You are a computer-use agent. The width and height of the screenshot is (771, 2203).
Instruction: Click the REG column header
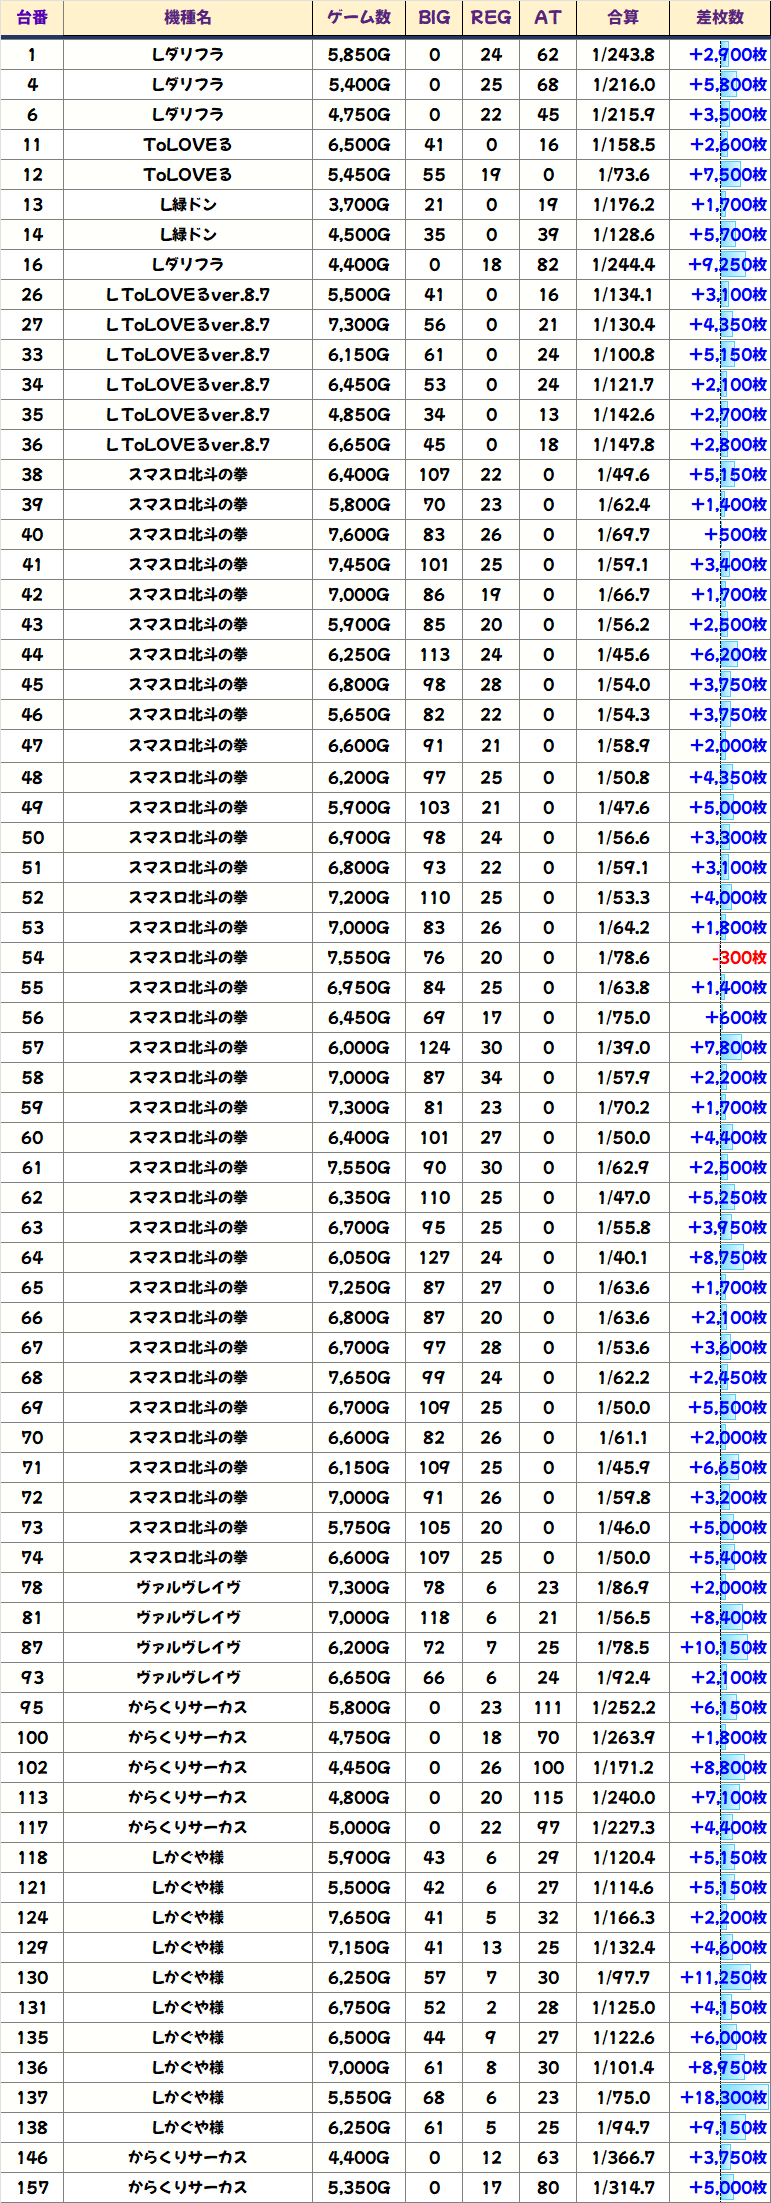[491, 18]
